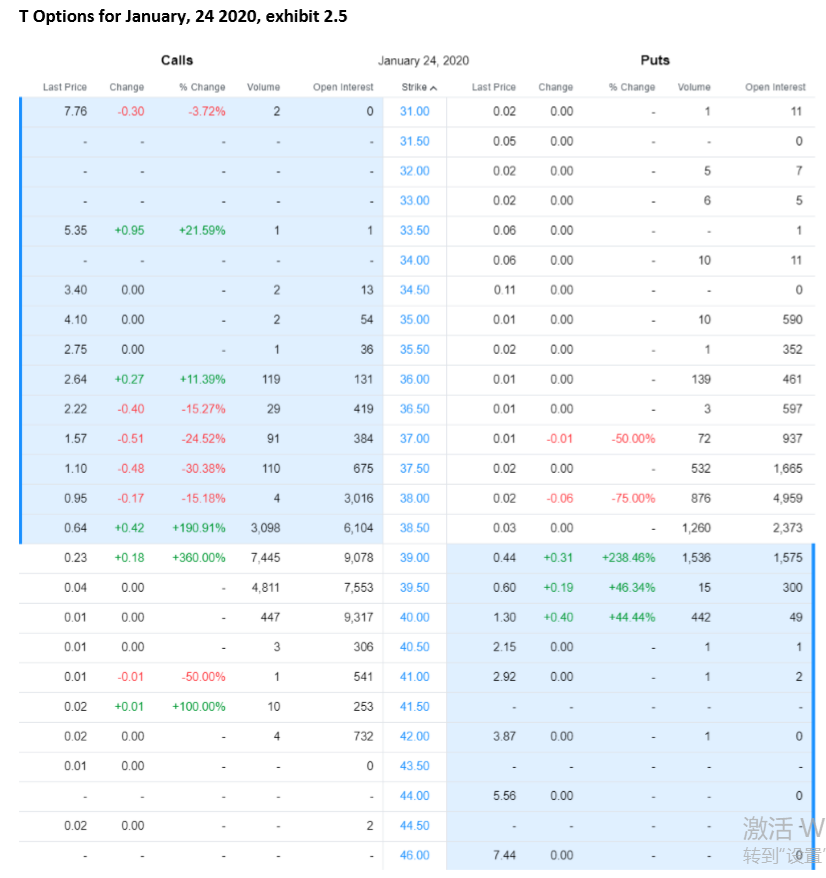The image size is (826, 878).
Task: Sort by the Puts % Change header
Action: [x=631, y=87]
